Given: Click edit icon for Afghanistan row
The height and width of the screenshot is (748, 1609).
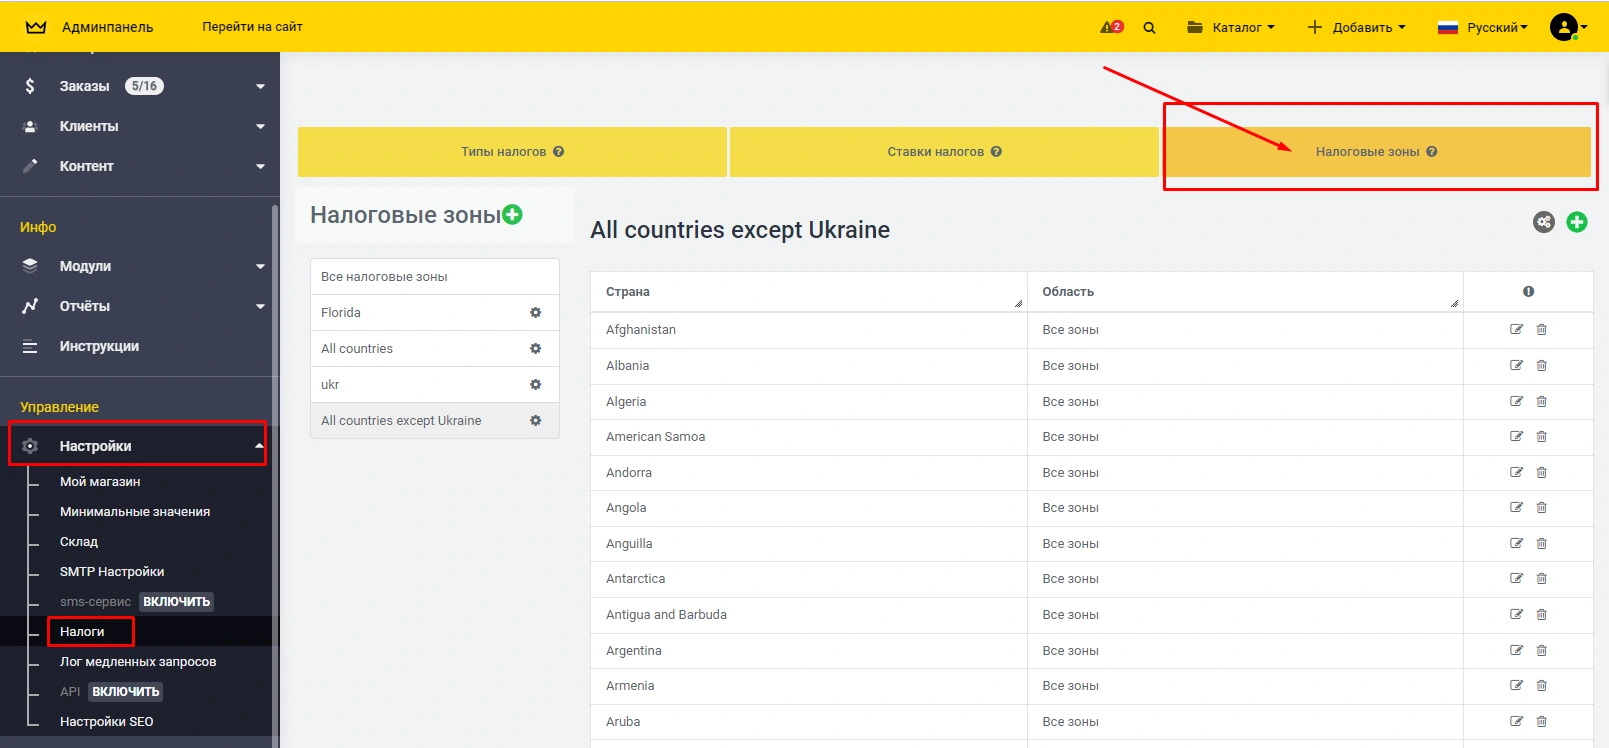Looking at the screenshot, I should [1516, 330].
